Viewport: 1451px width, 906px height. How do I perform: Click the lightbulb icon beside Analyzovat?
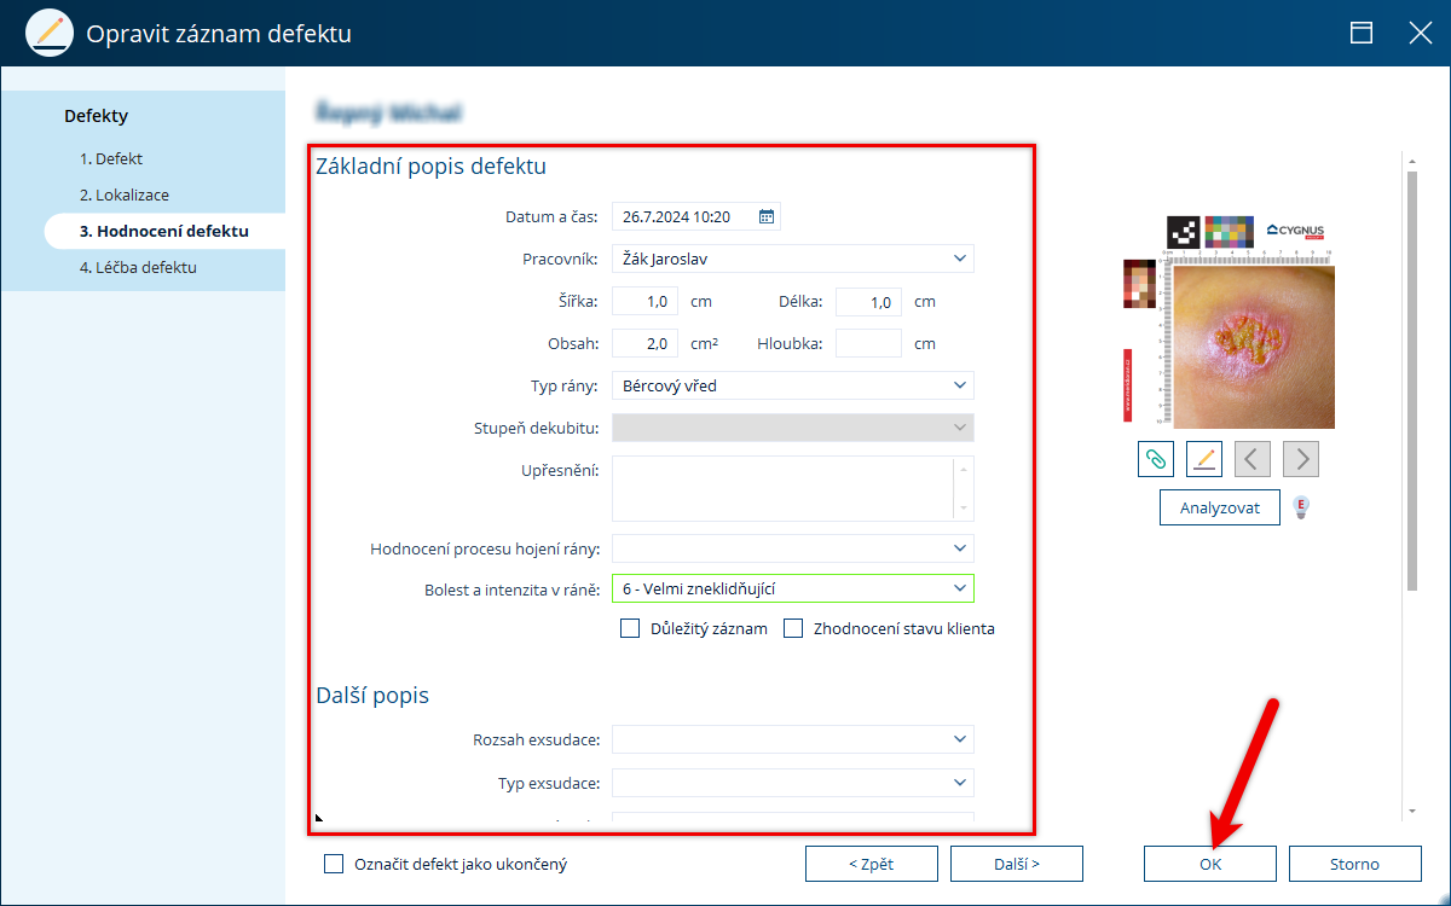[1301, 508]
